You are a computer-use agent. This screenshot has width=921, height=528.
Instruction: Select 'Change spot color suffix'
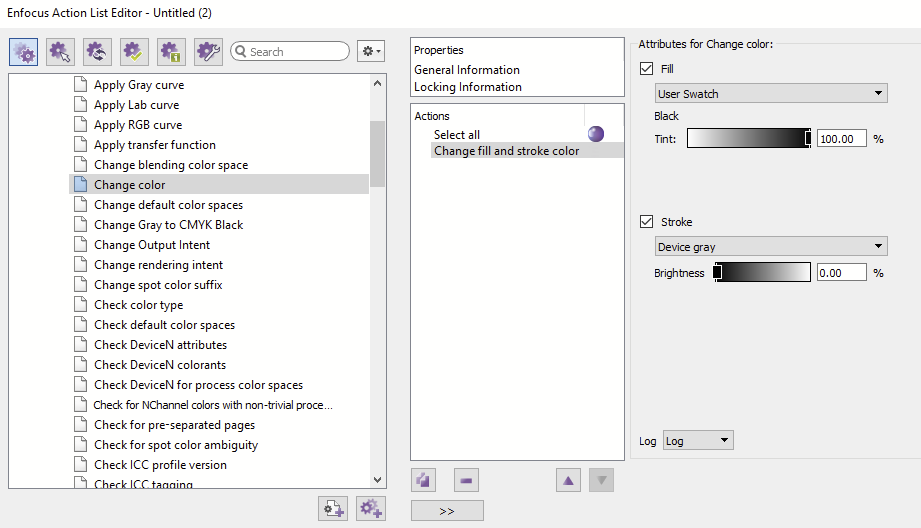158,285
